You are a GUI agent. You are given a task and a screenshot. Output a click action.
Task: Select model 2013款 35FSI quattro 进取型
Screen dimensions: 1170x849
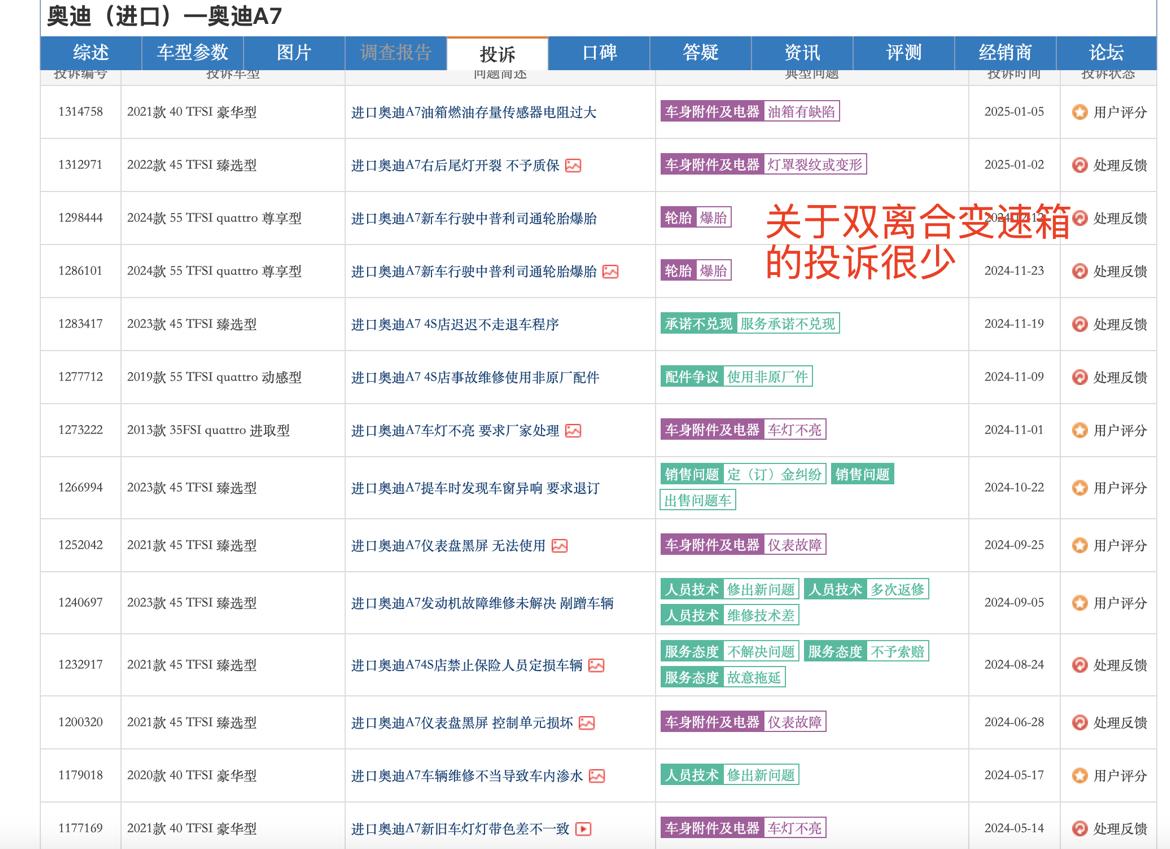[x=208, y=430]
